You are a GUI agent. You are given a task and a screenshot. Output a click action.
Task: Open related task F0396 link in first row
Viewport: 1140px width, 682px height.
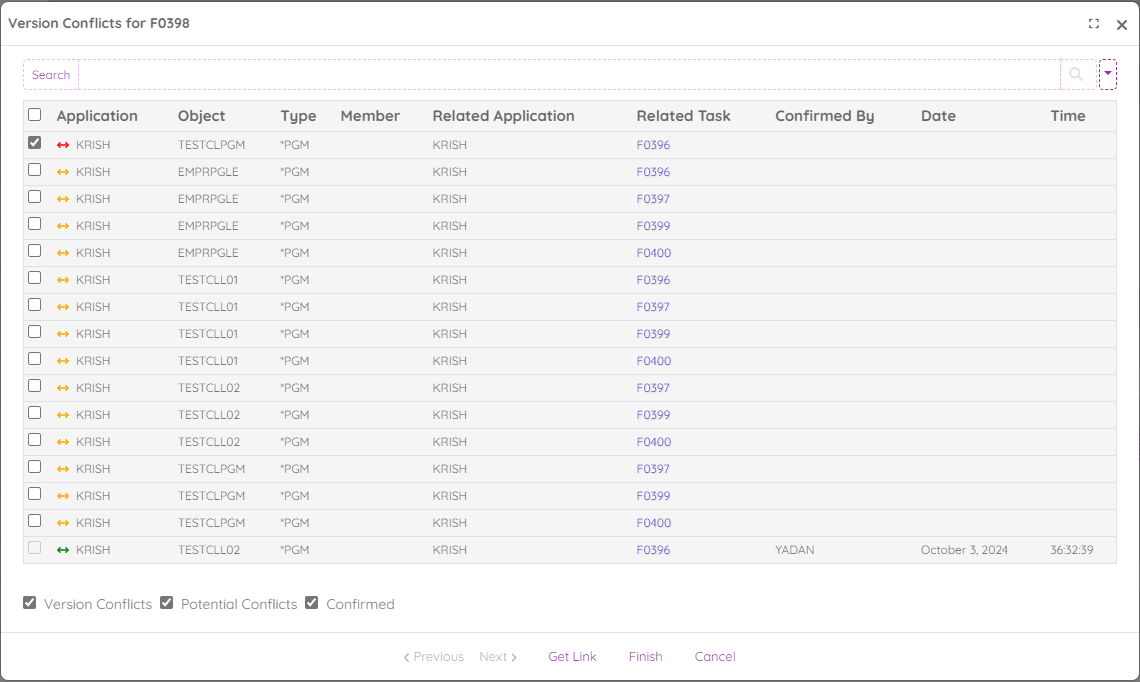(x=653, y=145)
